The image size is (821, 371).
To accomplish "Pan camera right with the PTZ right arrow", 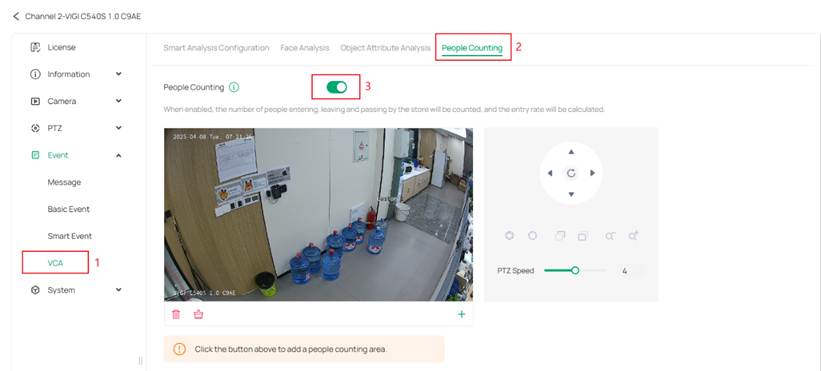I will 593,173.
